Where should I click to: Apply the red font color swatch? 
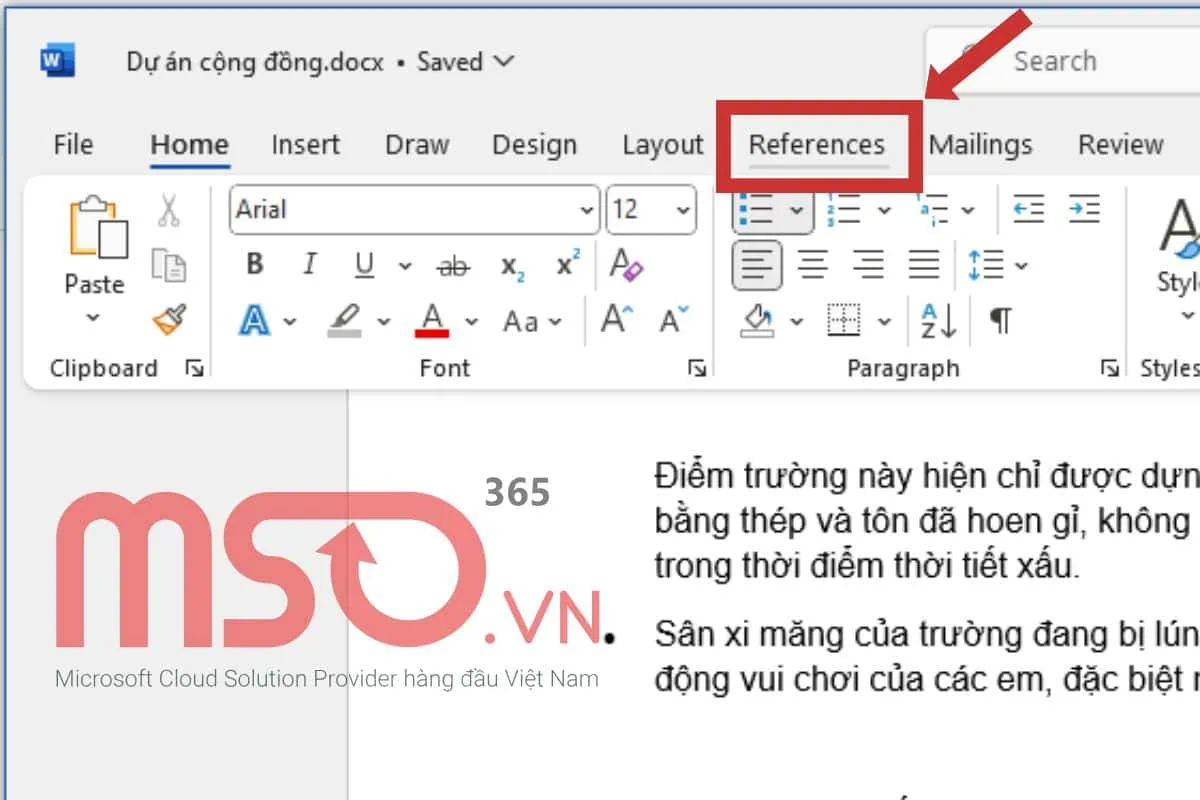tap(432, 321)
